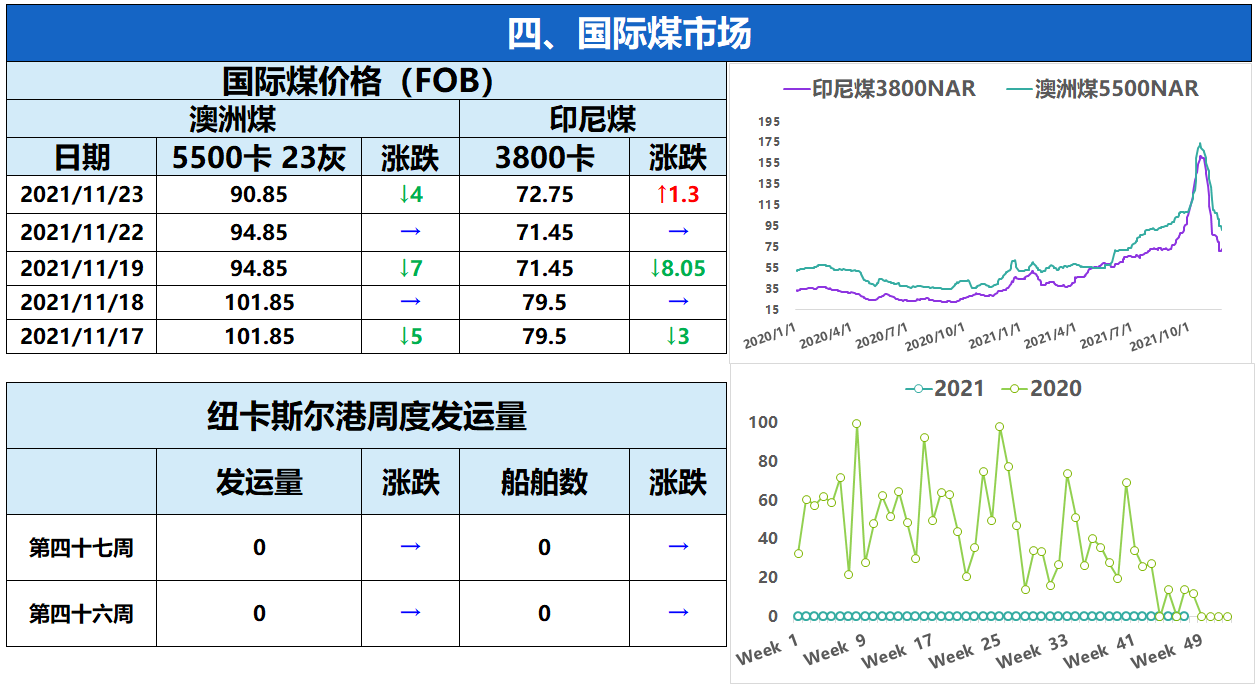Click the 2020 legend entry in the weekly chart
Screen dimensions: 1259x687
(1042, 388)
